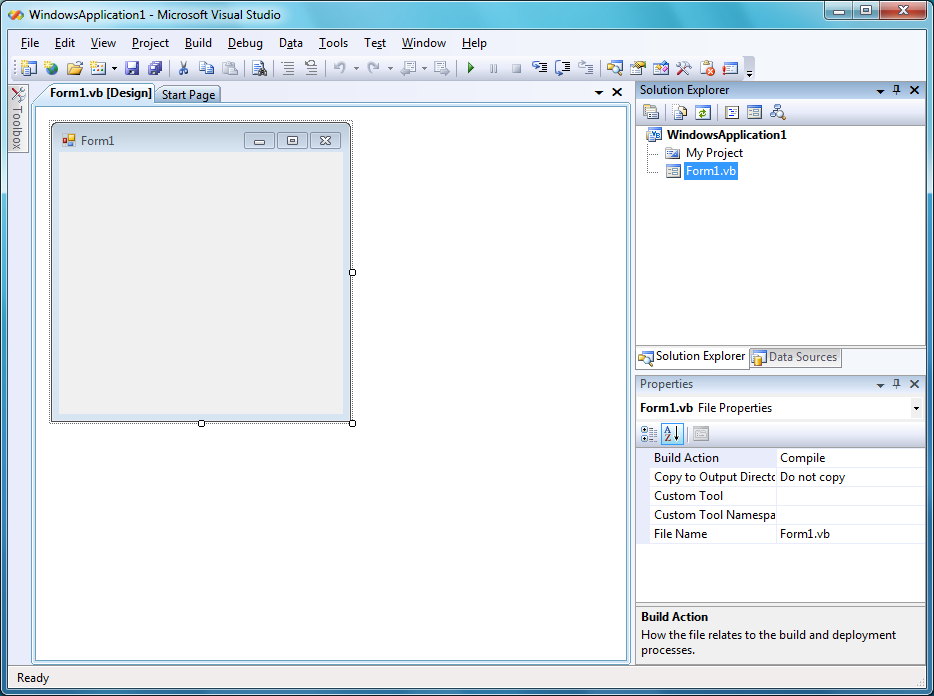Screen dimensions: 934x696
Task: Click the Open File folder icon
Action: point(74,68)
